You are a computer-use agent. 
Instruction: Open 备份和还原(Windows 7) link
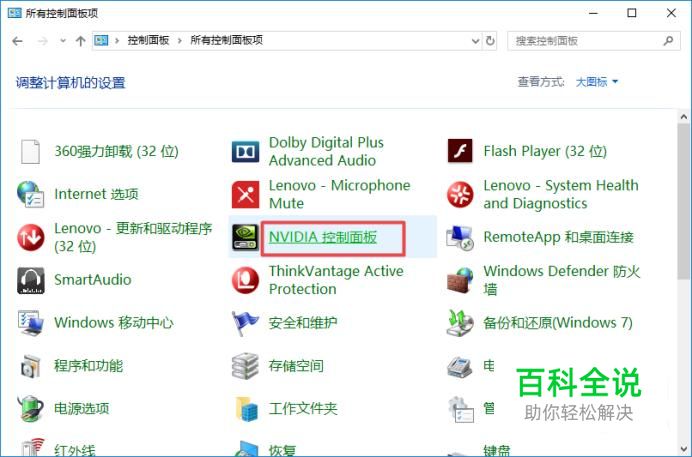click(558, 323)
